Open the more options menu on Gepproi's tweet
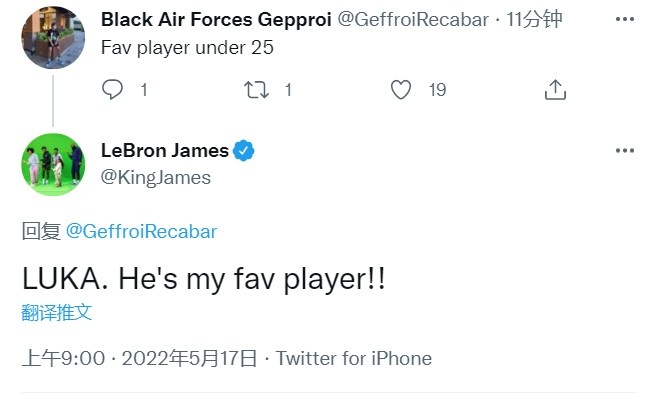Image resolution: width=653 pixels, height=399 pixels. (x=625, y=19)
